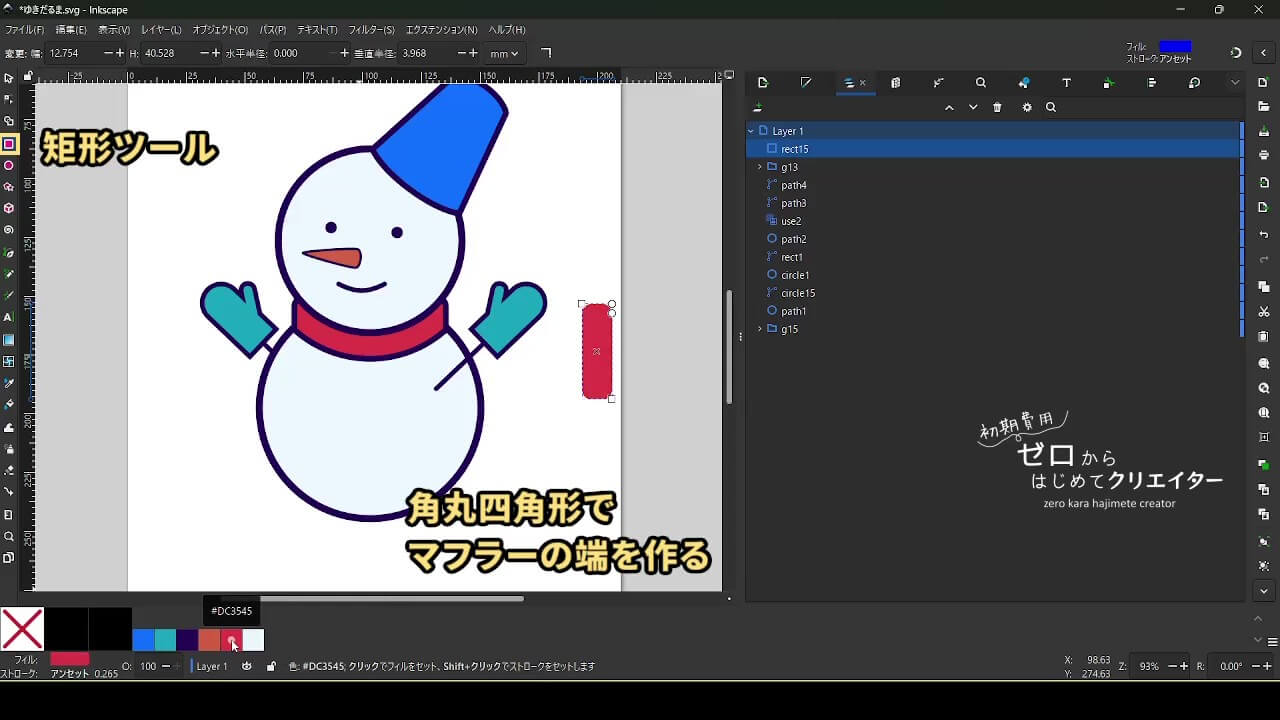This screenshot has width=1280, height=720.
Task: Open the mm units dropdown
Action: tap(504, 53)
